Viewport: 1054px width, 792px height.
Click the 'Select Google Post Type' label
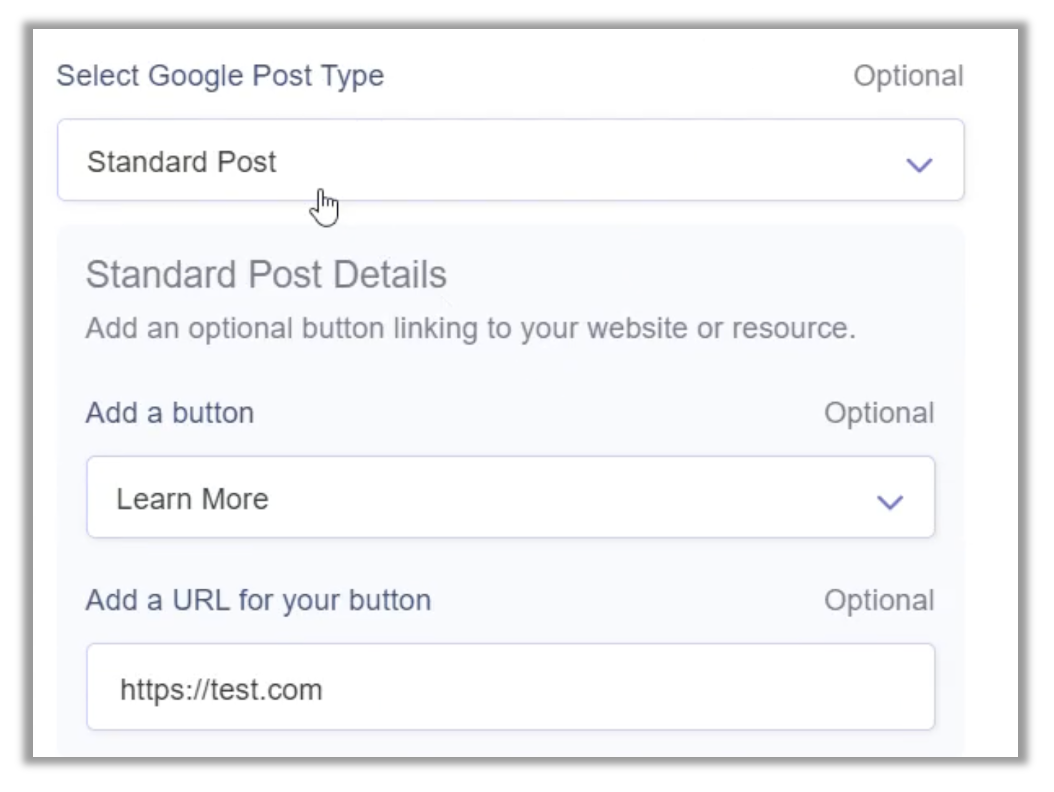tap(220, 76)
